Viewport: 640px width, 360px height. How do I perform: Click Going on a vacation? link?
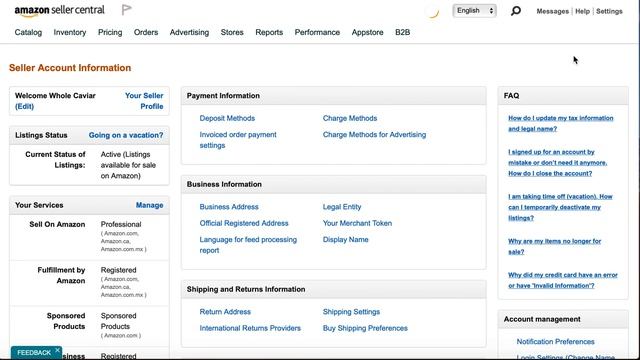pos(126,135)
